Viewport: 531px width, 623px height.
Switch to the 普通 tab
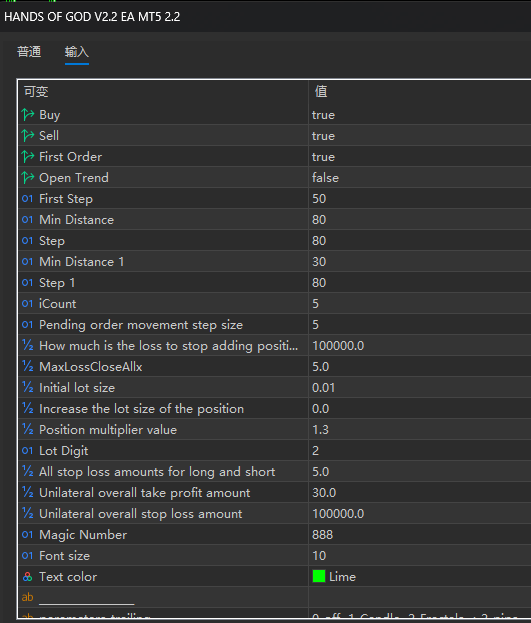click(29, 52)
